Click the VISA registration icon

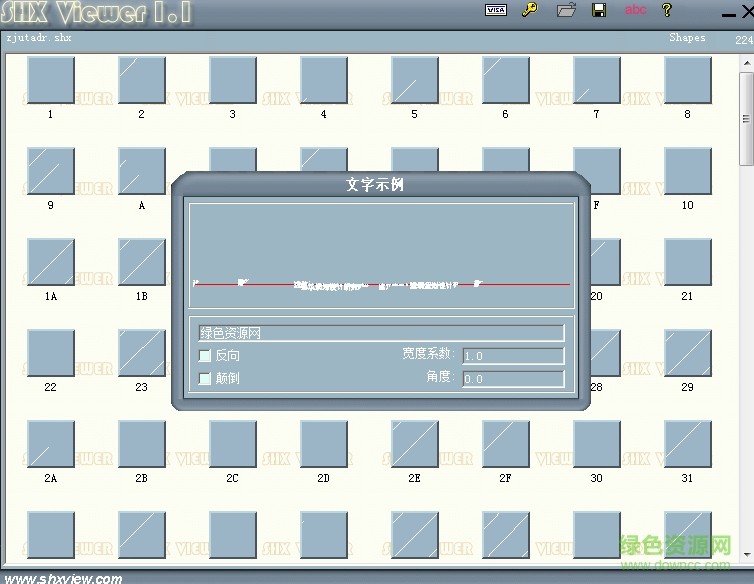coord(495,10)
